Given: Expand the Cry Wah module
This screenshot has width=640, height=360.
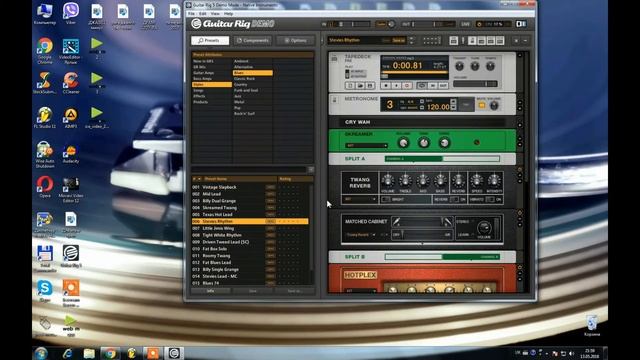Looking at the screenshot, I should [520, 125].
